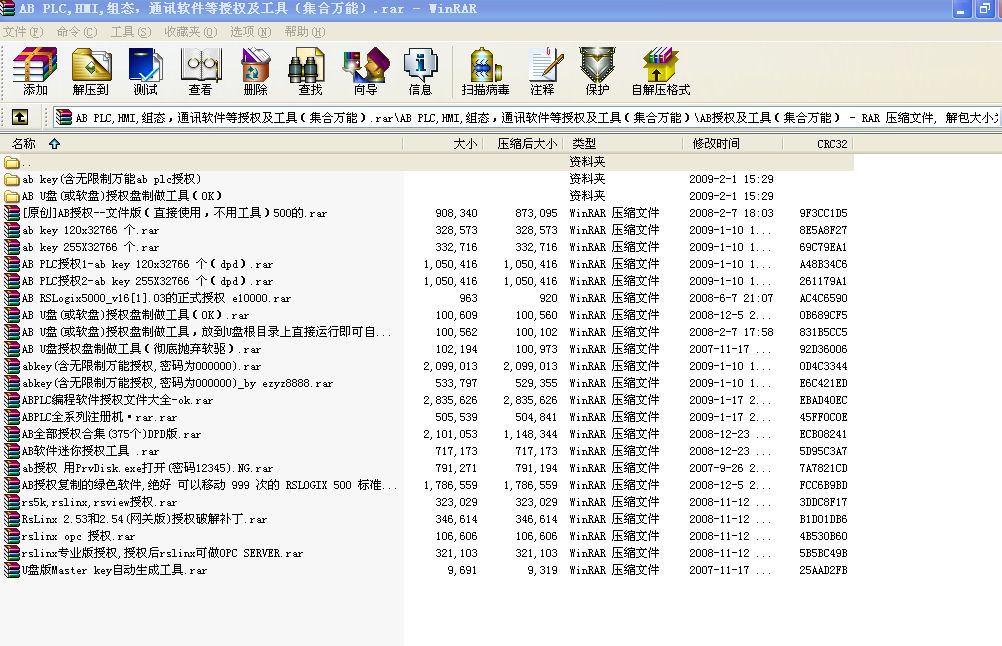Screen dimensions: 1002x646
Task: Open the 收藏夹 (Favorites) menu
Action: [190, 32]
